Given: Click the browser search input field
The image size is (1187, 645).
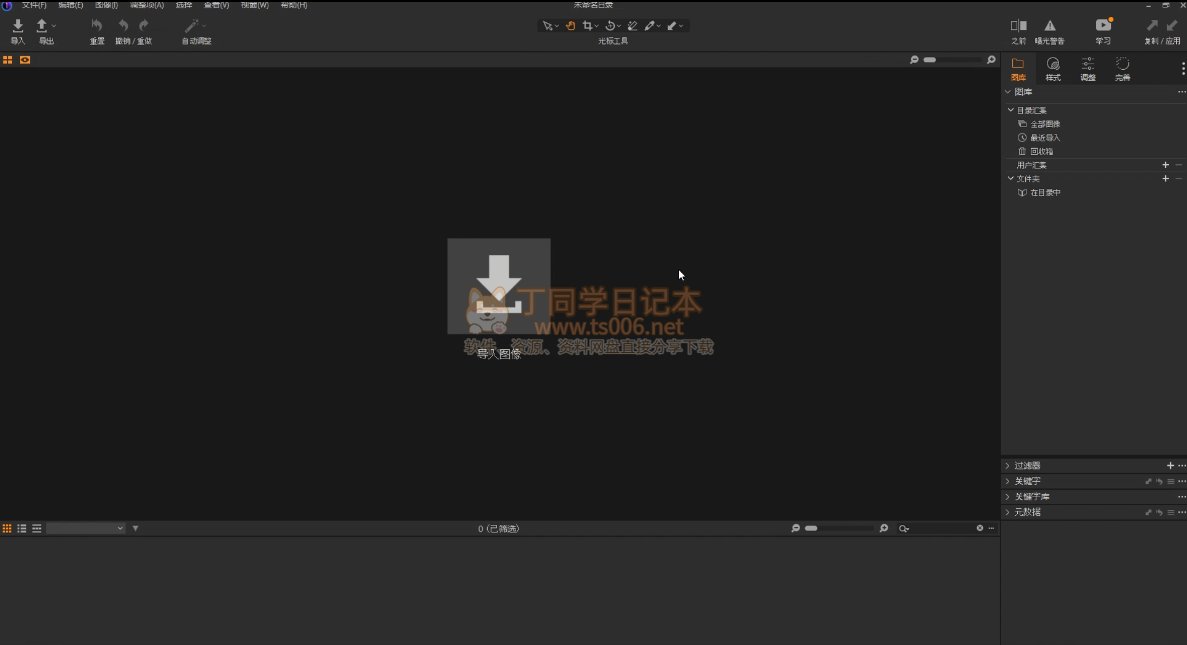Looking at the screenshot, I should coord(940,528).
